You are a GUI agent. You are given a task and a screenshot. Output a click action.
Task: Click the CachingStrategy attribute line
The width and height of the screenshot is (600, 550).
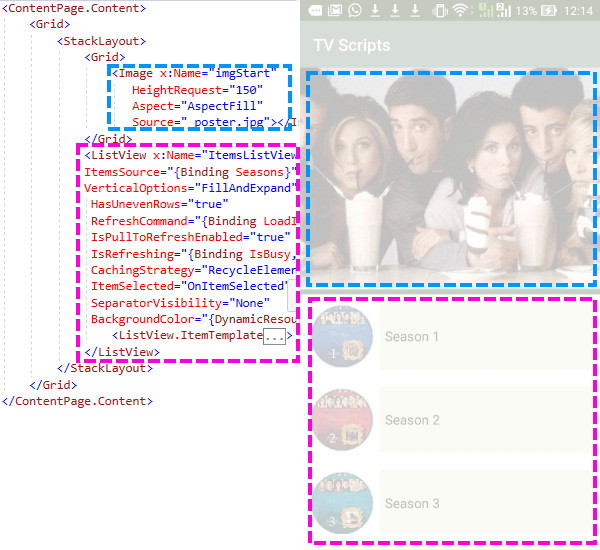point(194,270)
